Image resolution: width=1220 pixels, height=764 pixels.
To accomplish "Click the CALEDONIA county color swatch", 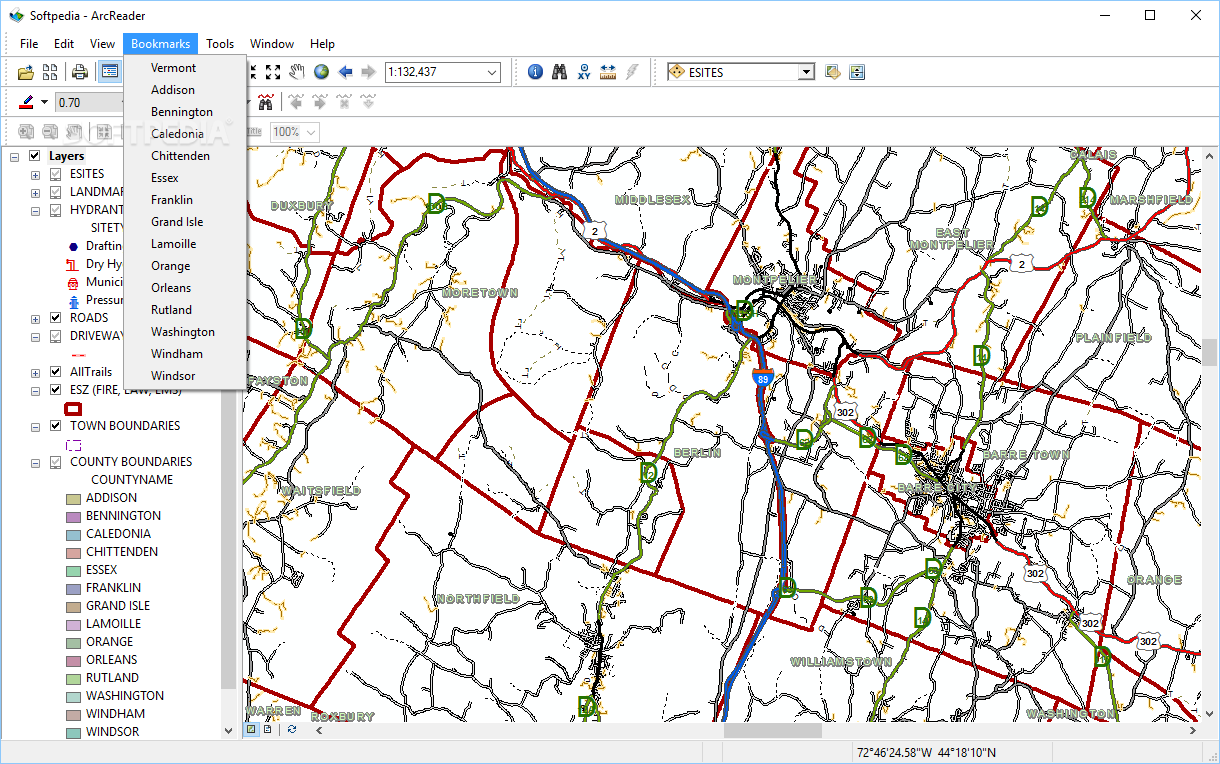I will pyautogui.click(x=73, y=534).
